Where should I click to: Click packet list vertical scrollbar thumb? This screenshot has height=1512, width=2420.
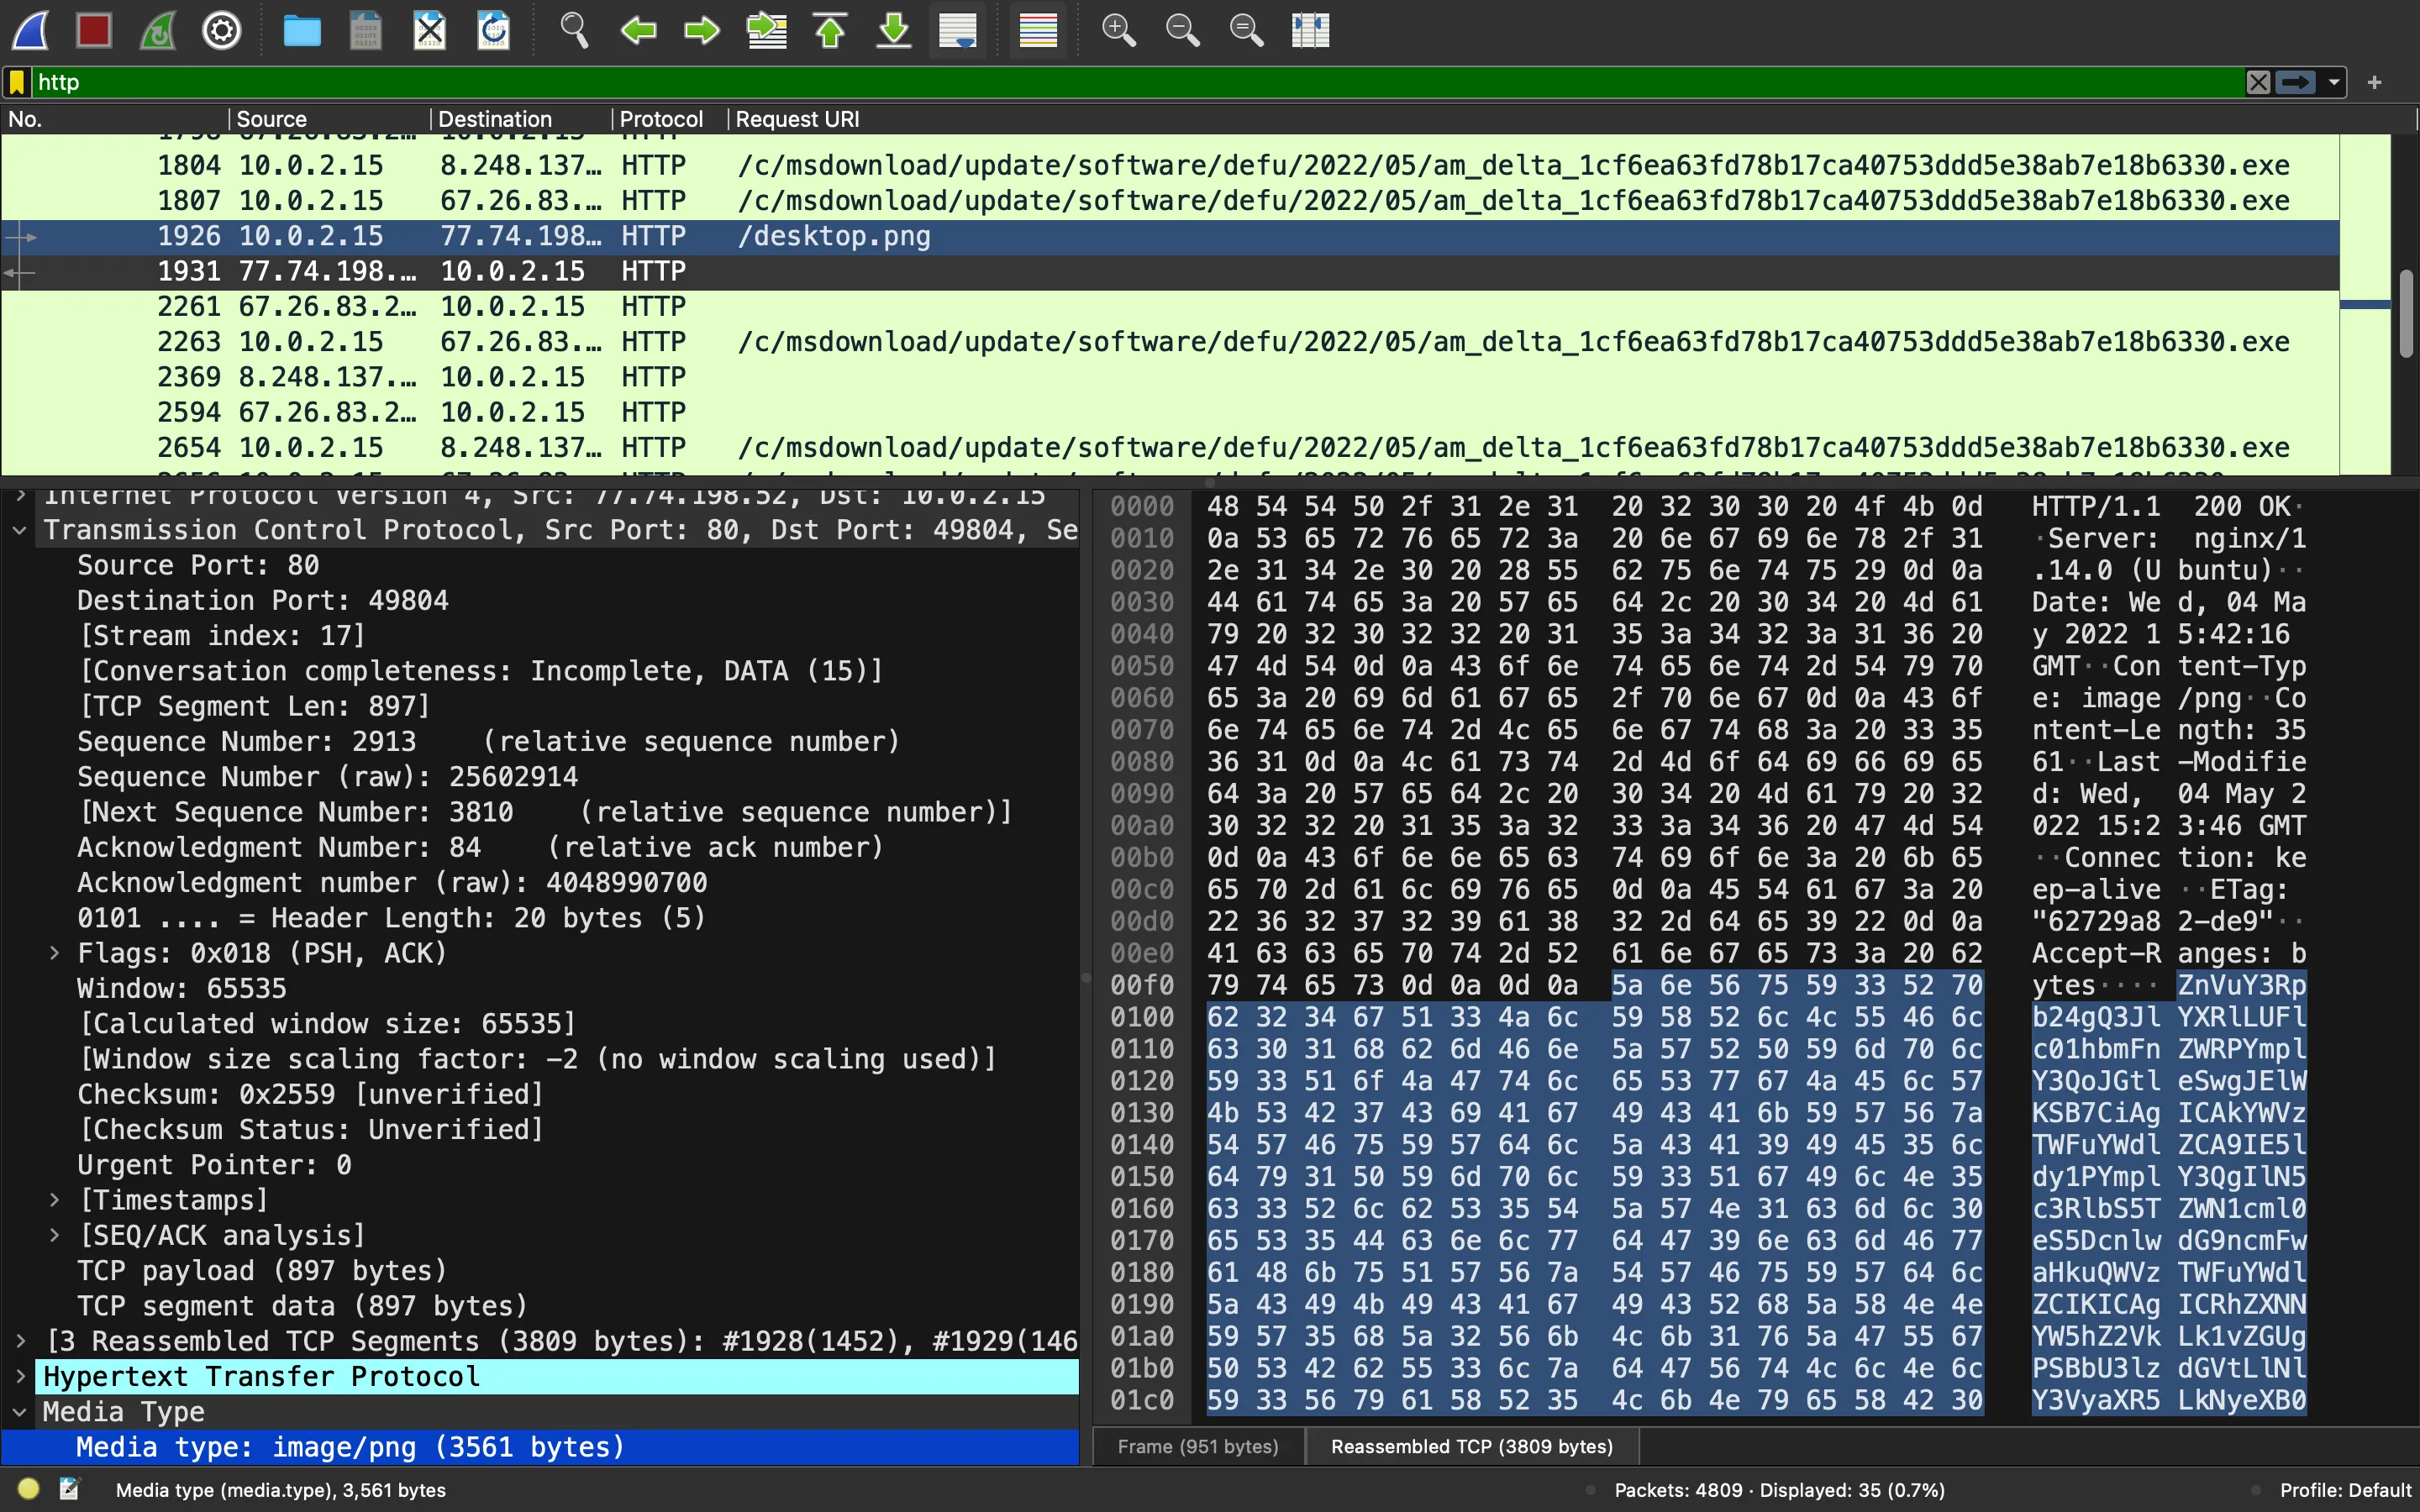point(2406,313)
